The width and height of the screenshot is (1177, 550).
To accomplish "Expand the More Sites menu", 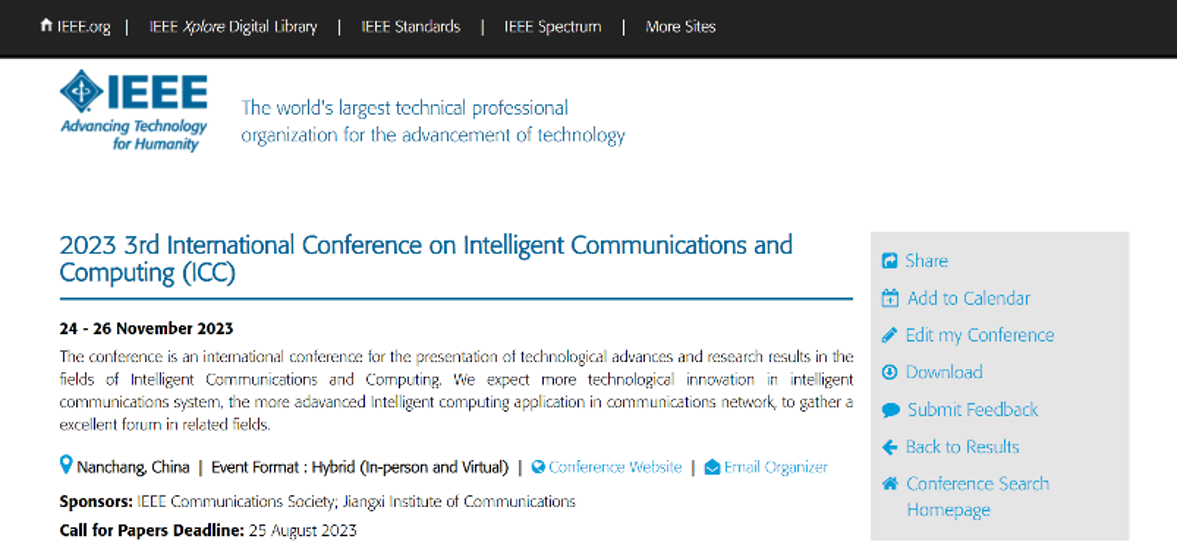I will point(680,27).
